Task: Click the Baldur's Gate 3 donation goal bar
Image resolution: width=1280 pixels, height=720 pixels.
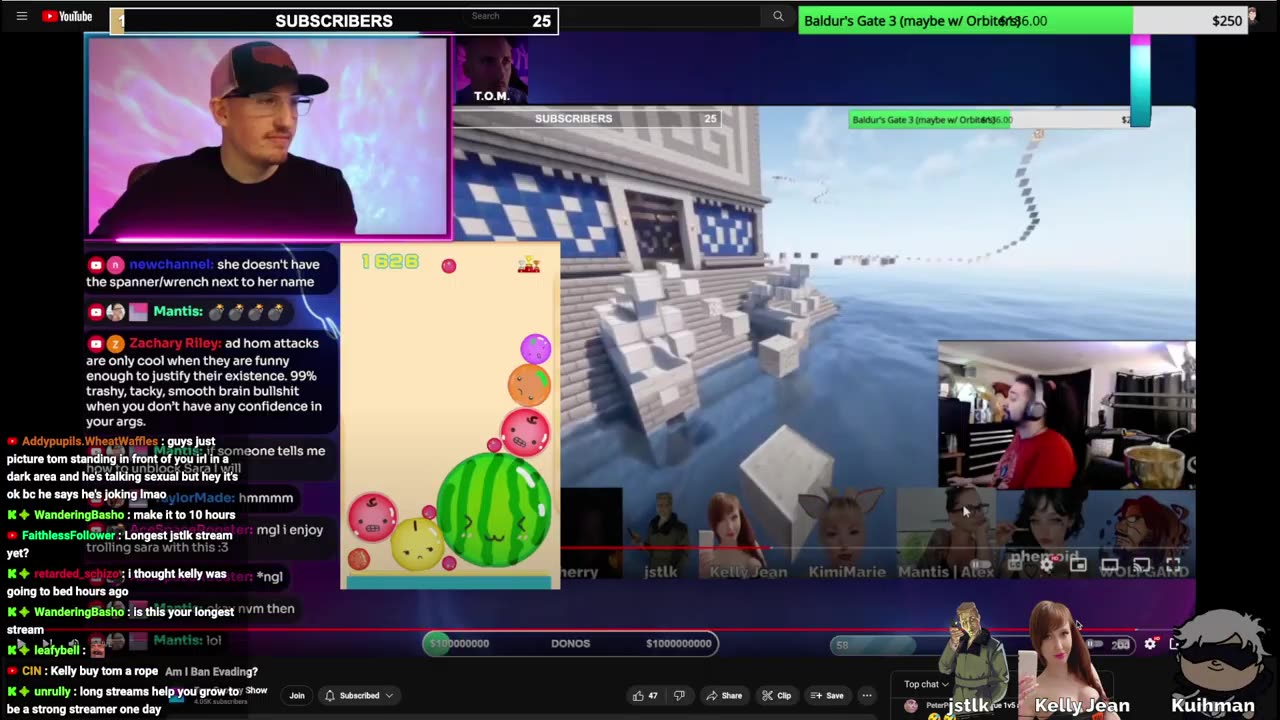Action: tap(1023, 20)
